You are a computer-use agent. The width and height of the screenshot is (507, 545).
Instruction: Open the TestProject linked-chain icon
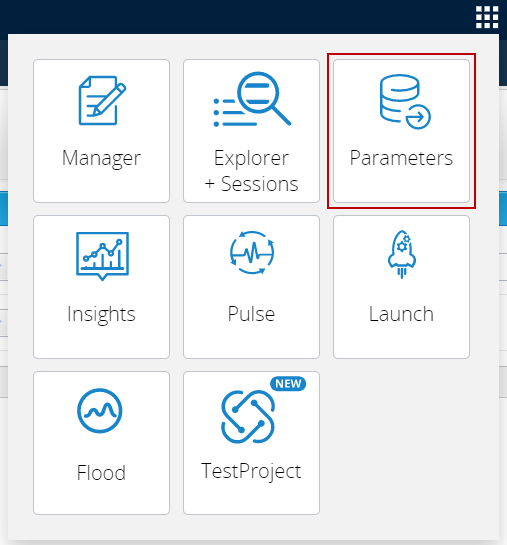click(x=248, y=417)
